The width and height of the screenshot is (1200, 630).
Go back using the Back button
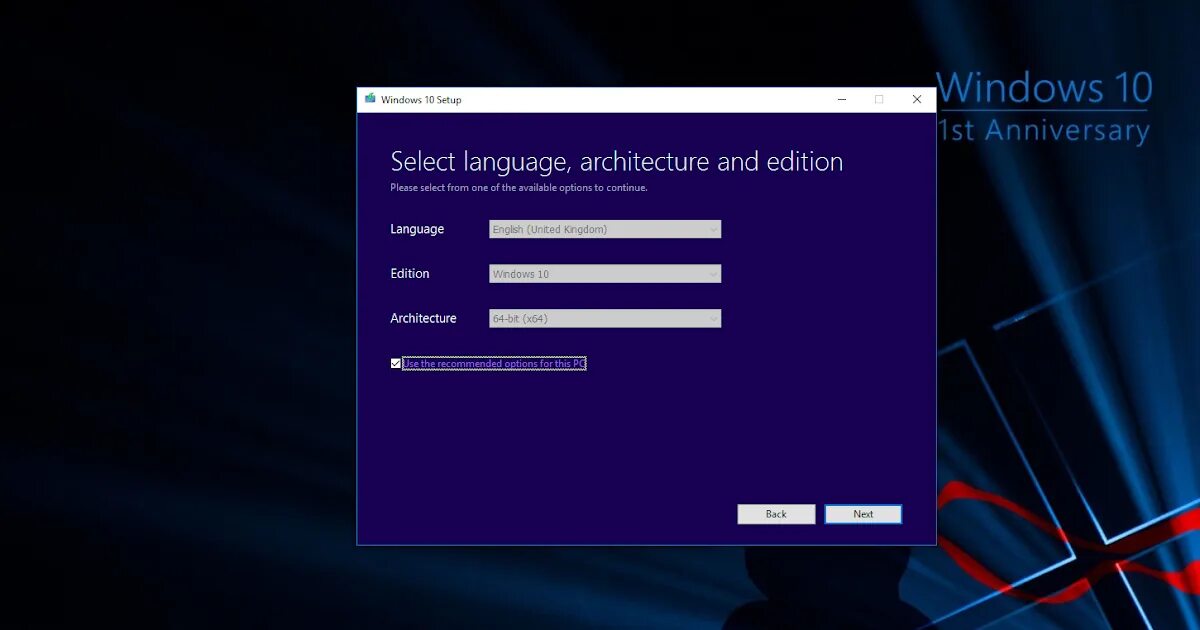(776, 514)
